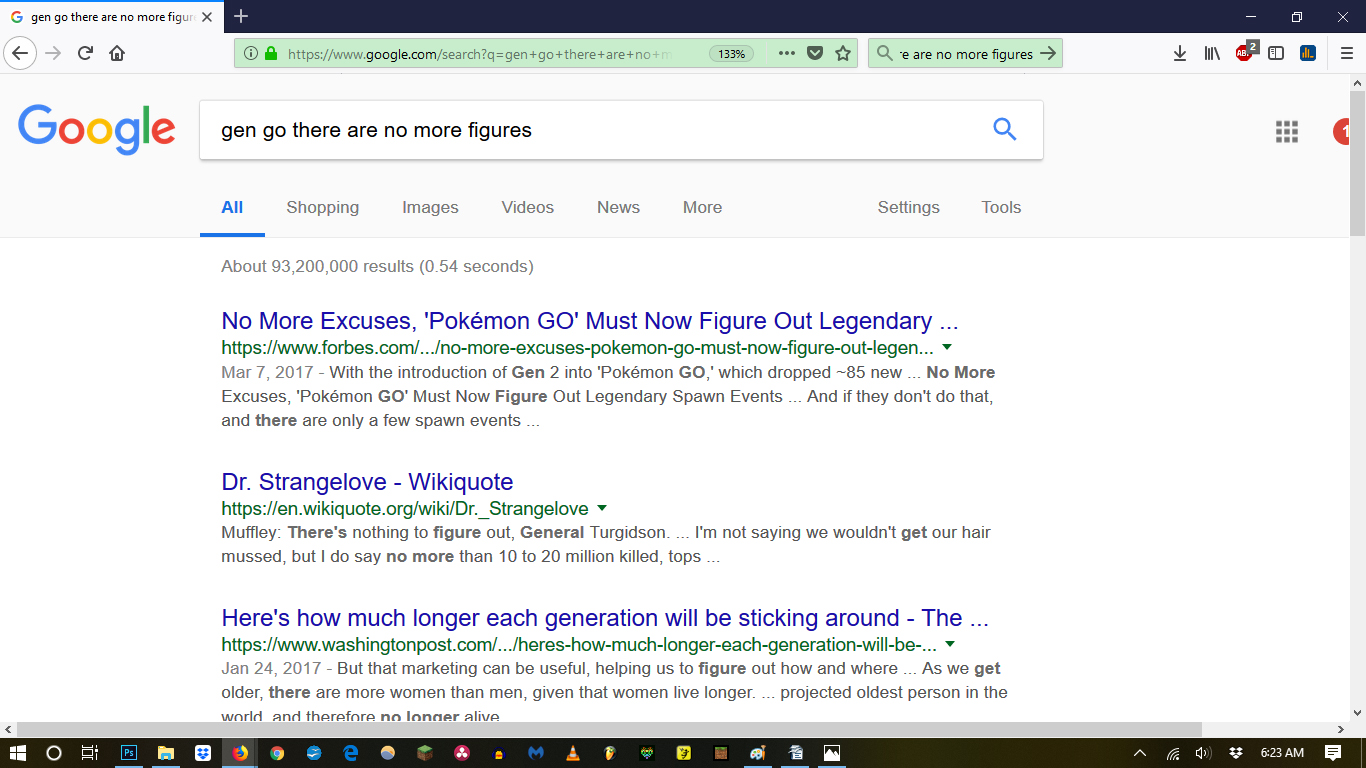Open the Firefox downloads panel

point(1180,54)
